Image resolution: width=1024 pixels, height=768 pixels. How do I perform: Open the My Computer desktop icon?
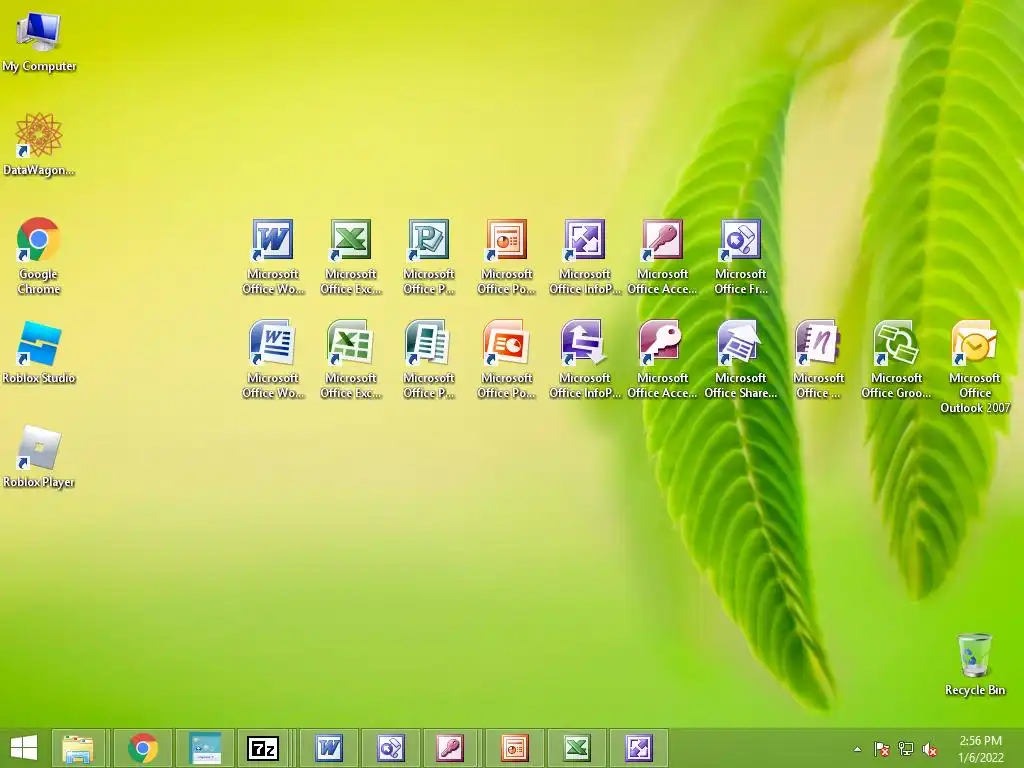39,40
